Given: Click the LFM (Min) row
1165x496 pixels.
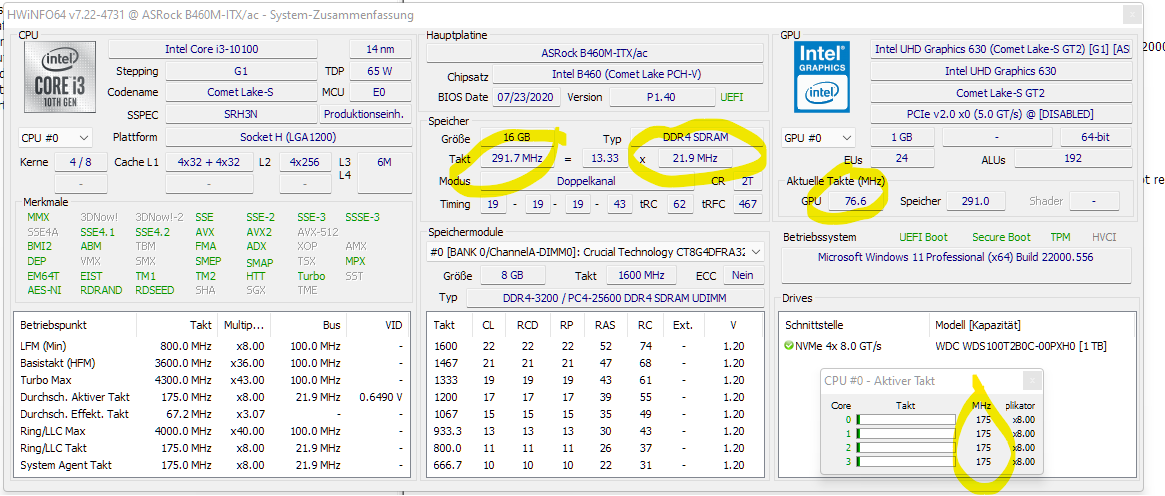Looking at the screenshot, I should 212,346.
